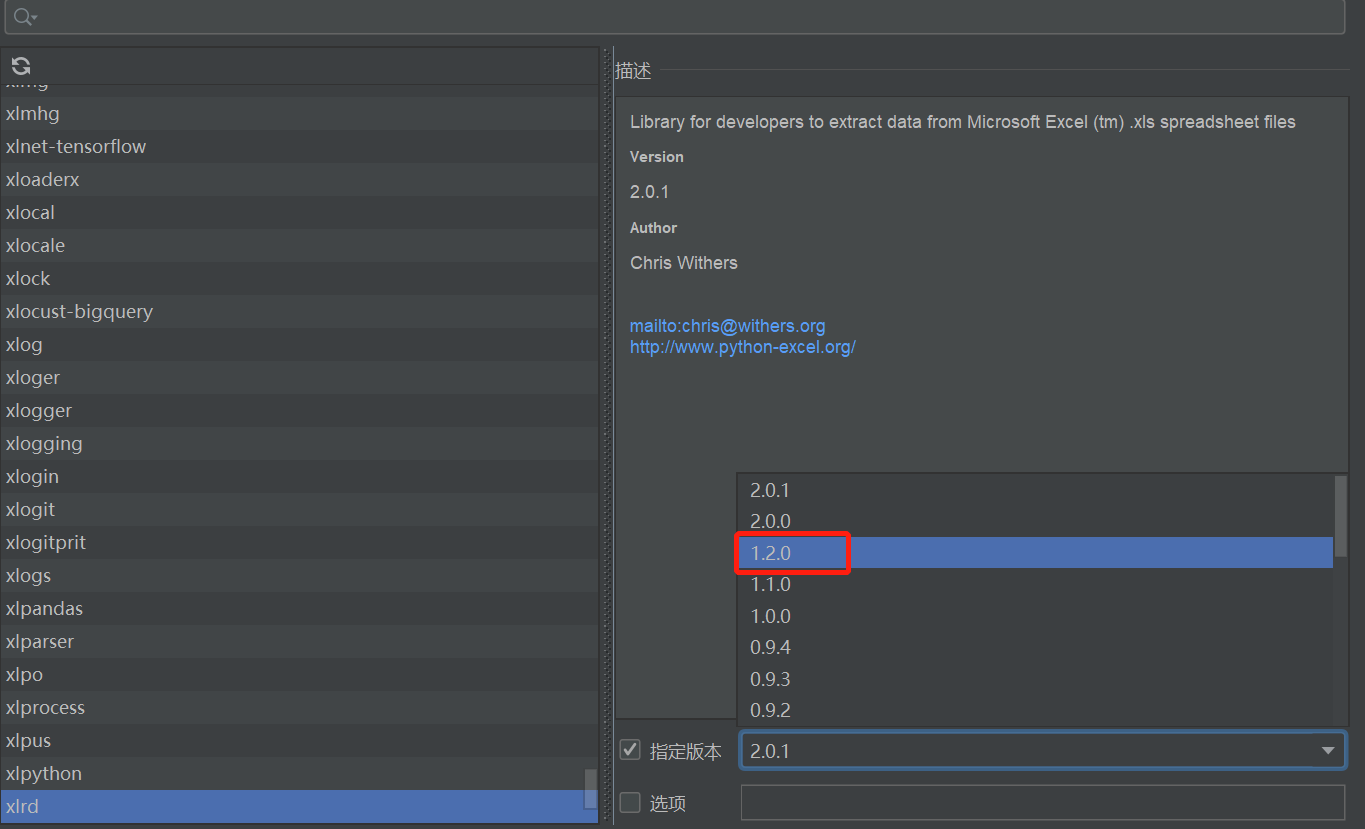Select version 0.9.2 entry
This screenshot has width=1365, height=829.
[x=1035, y=710]
